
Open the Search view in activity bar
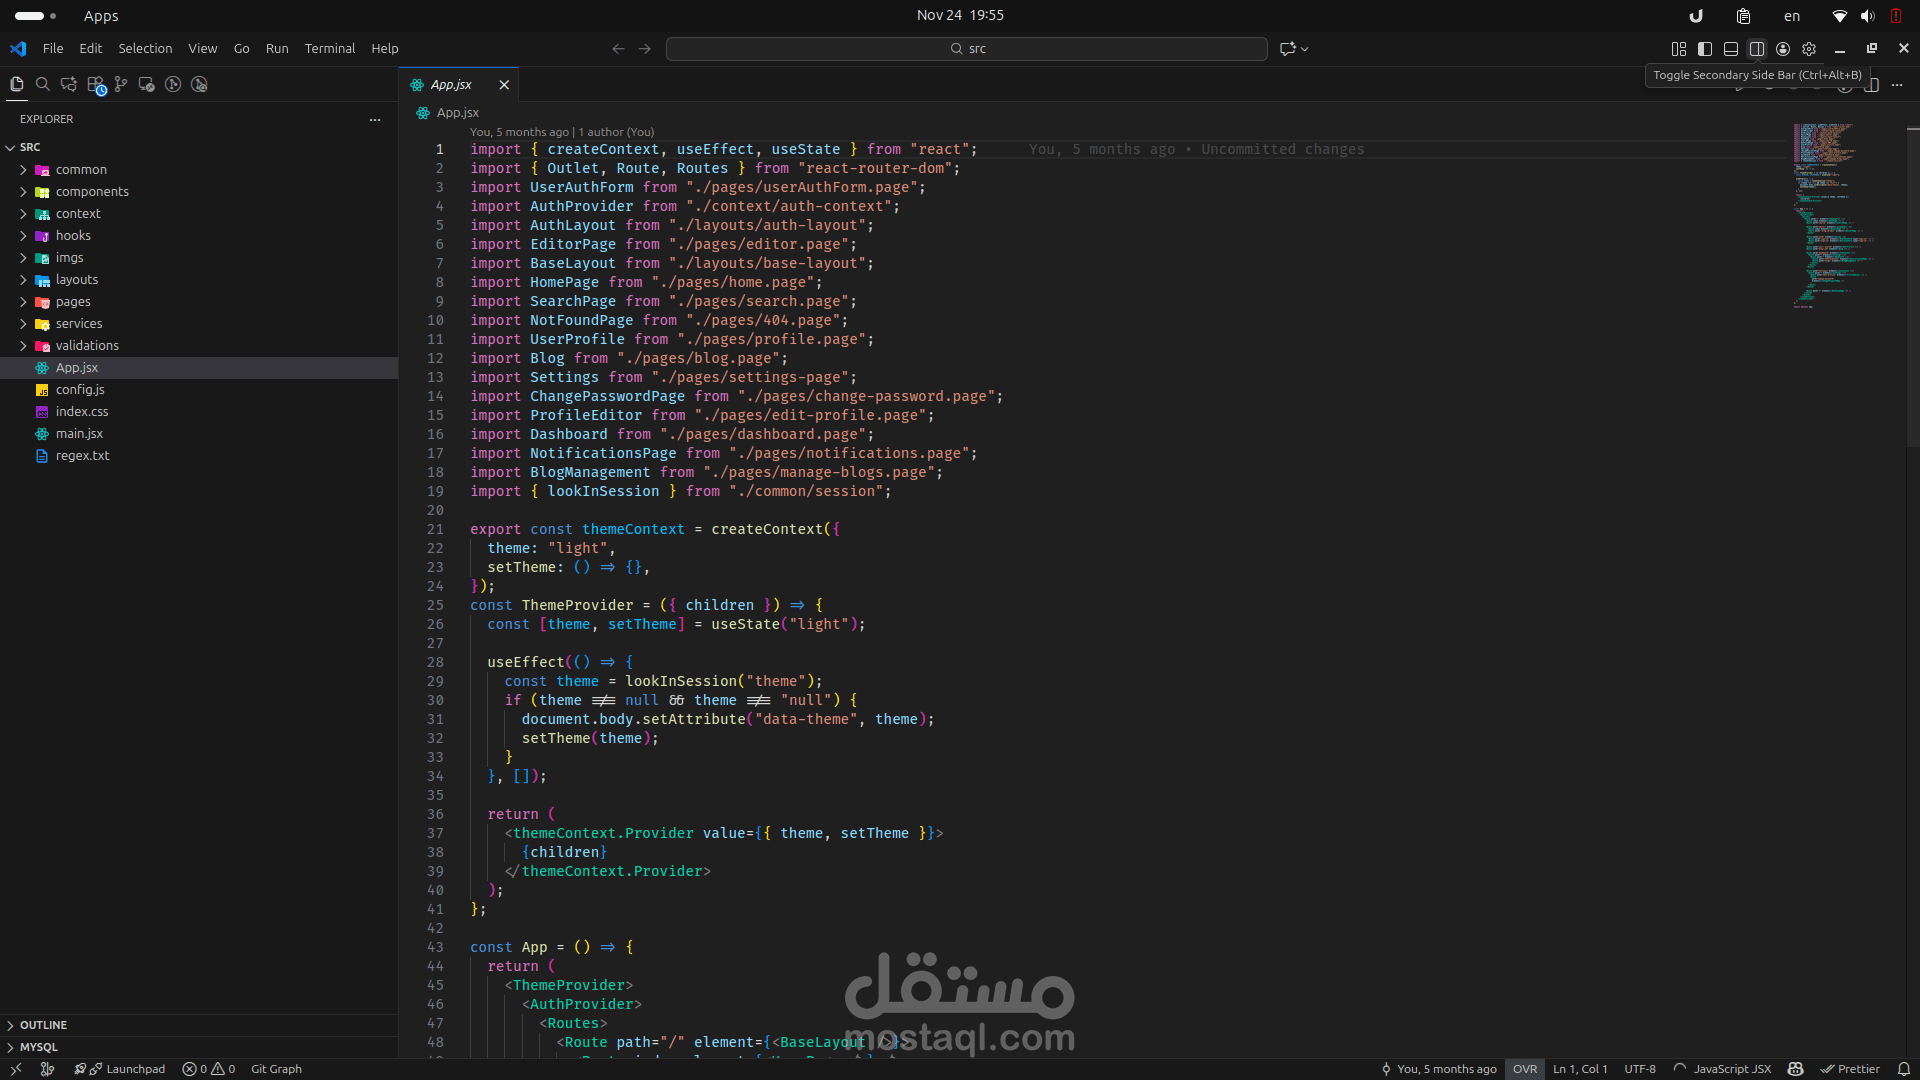point(43,85)
